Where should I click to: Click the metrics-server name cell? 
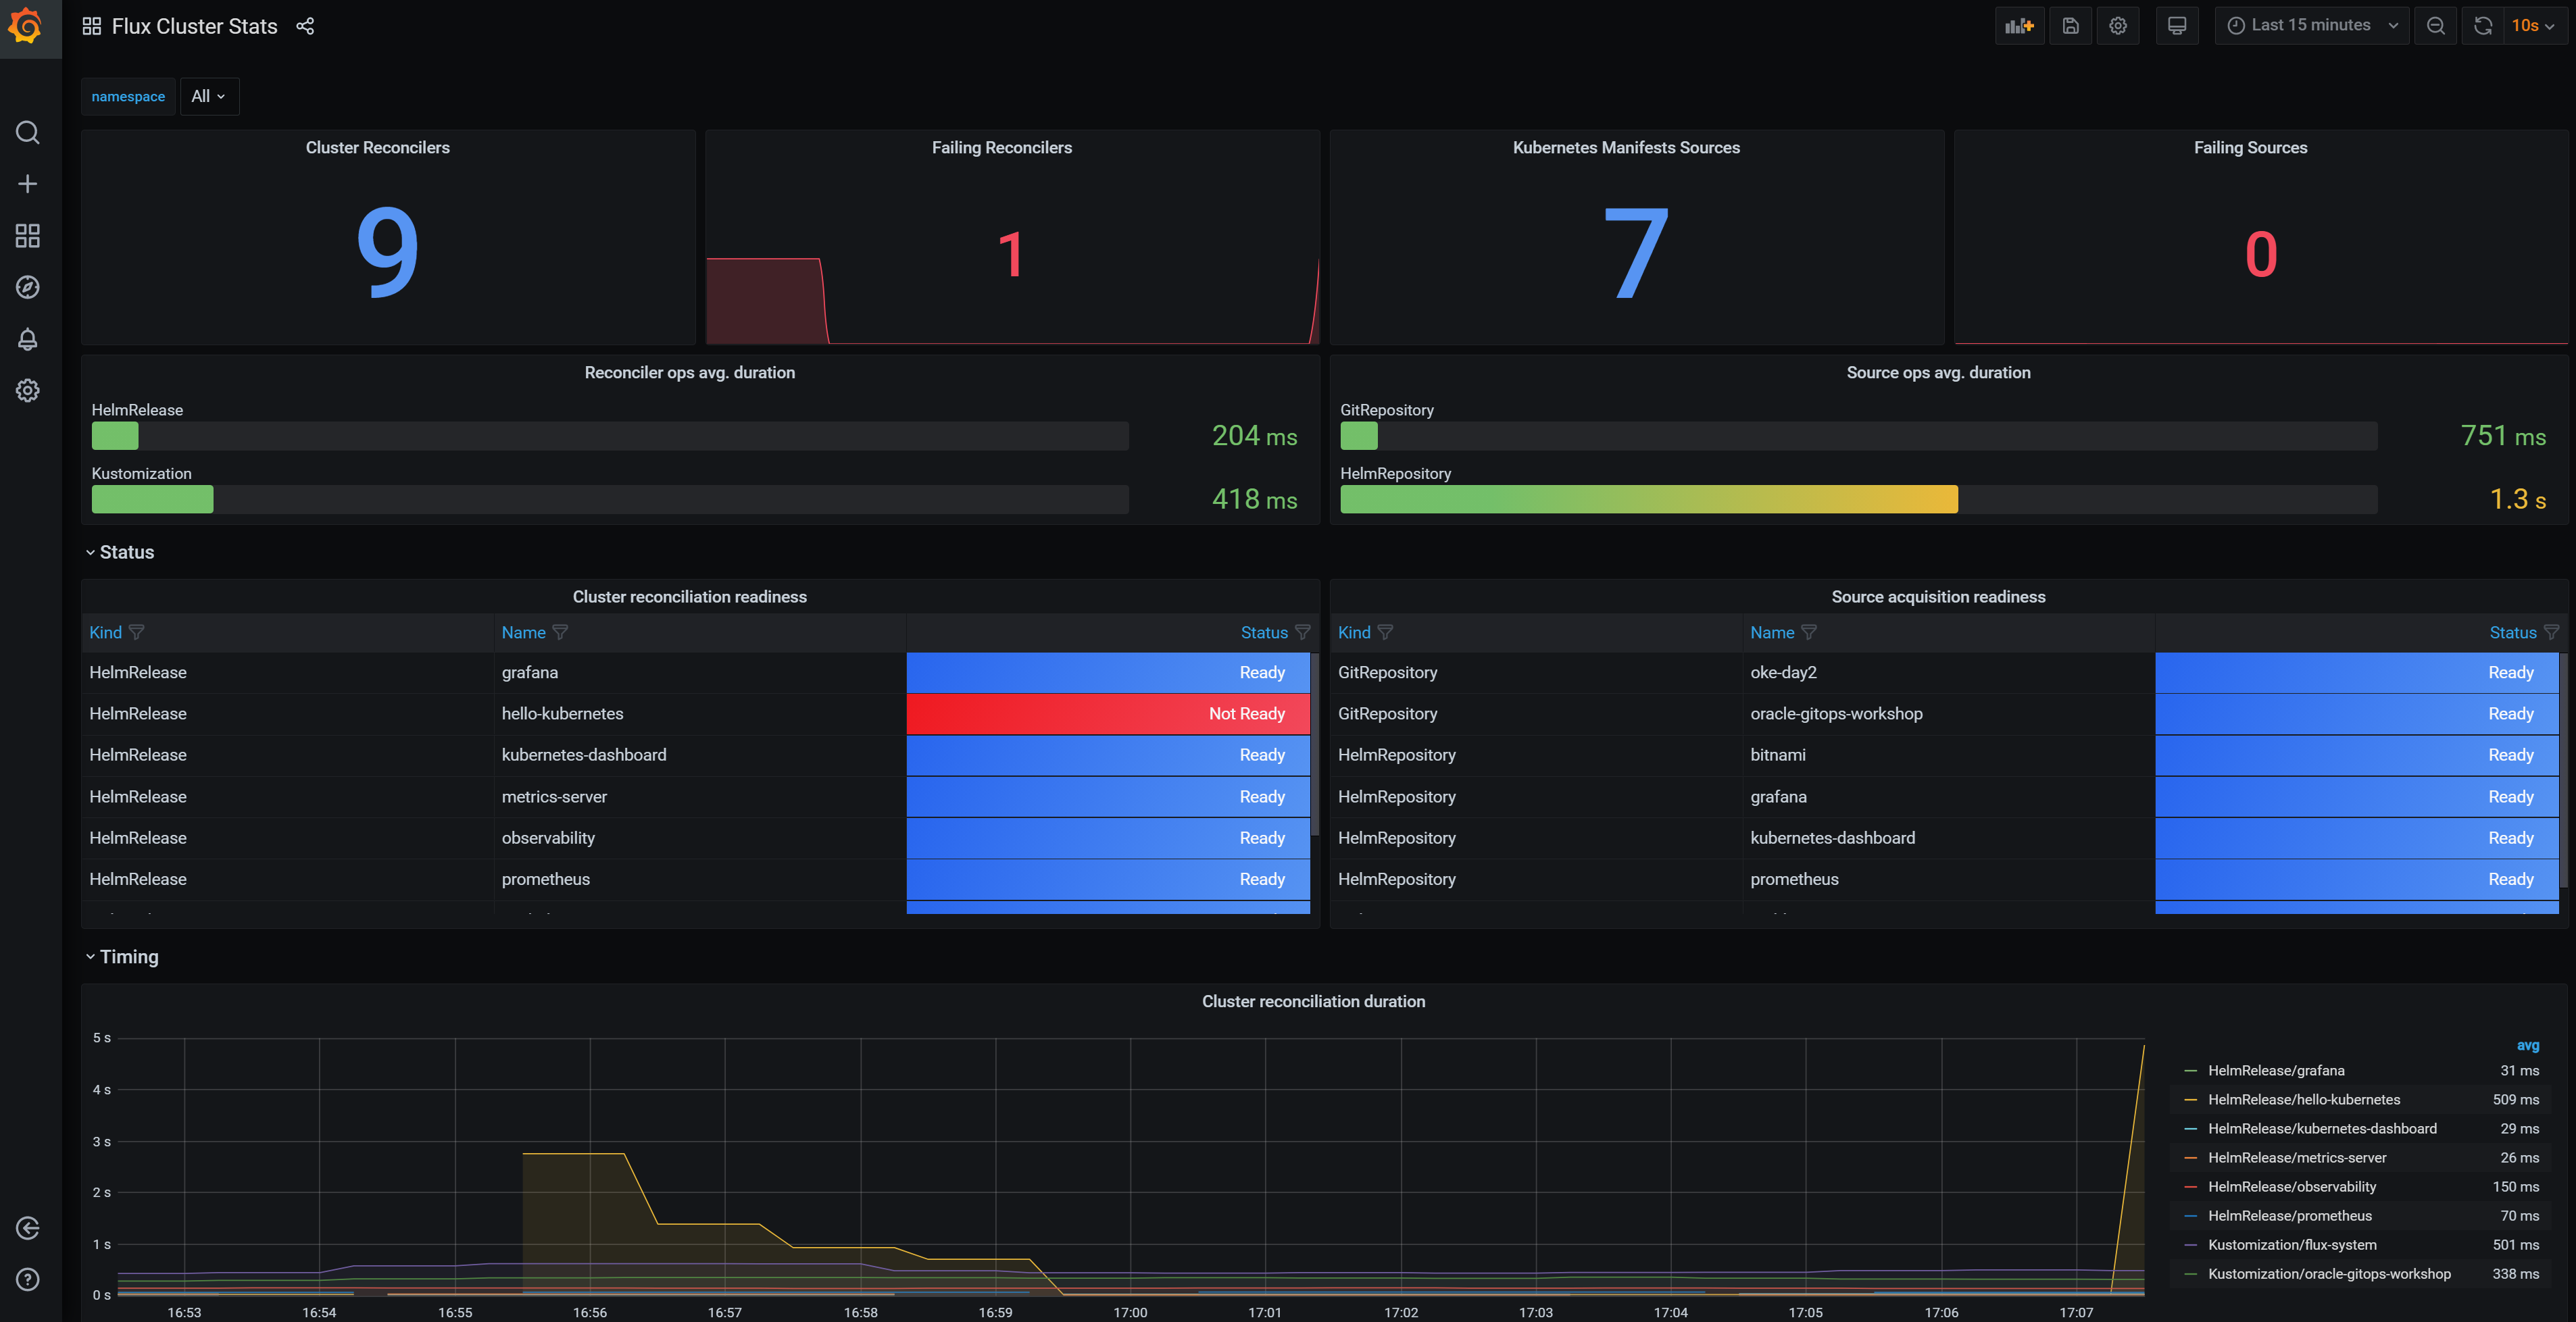[x=699, y=796]
